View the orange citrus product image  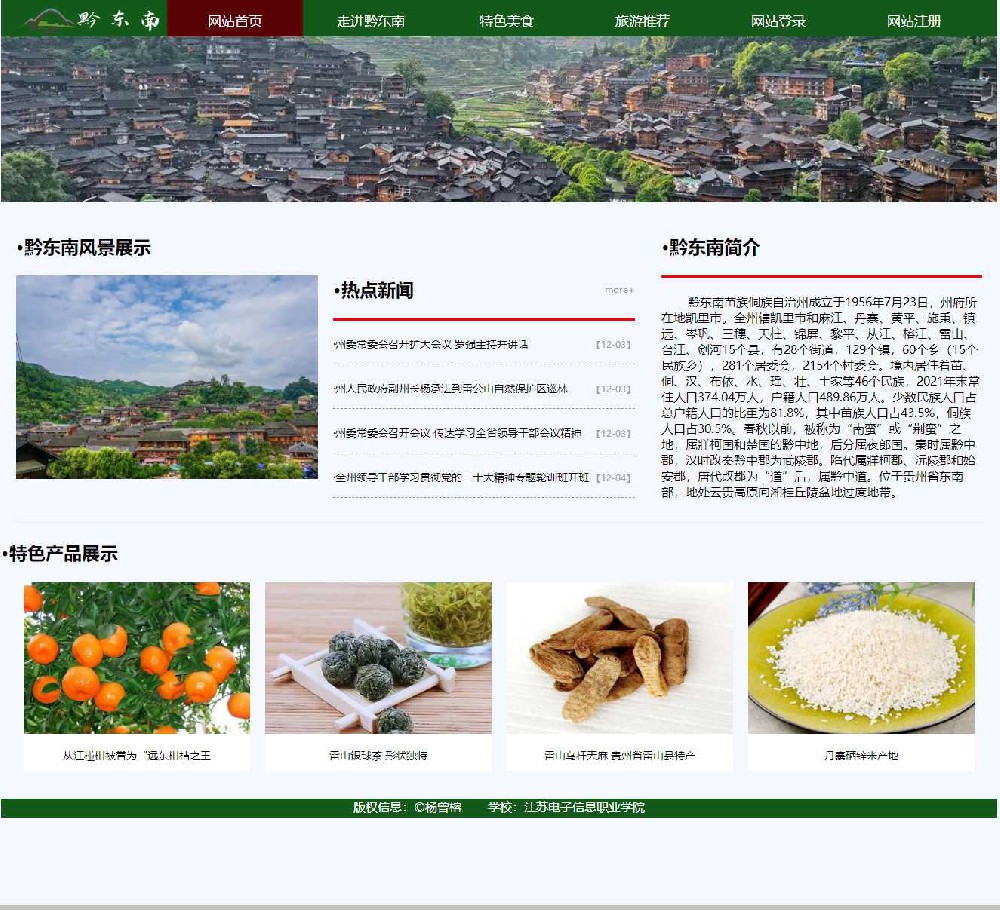(137, 658)
